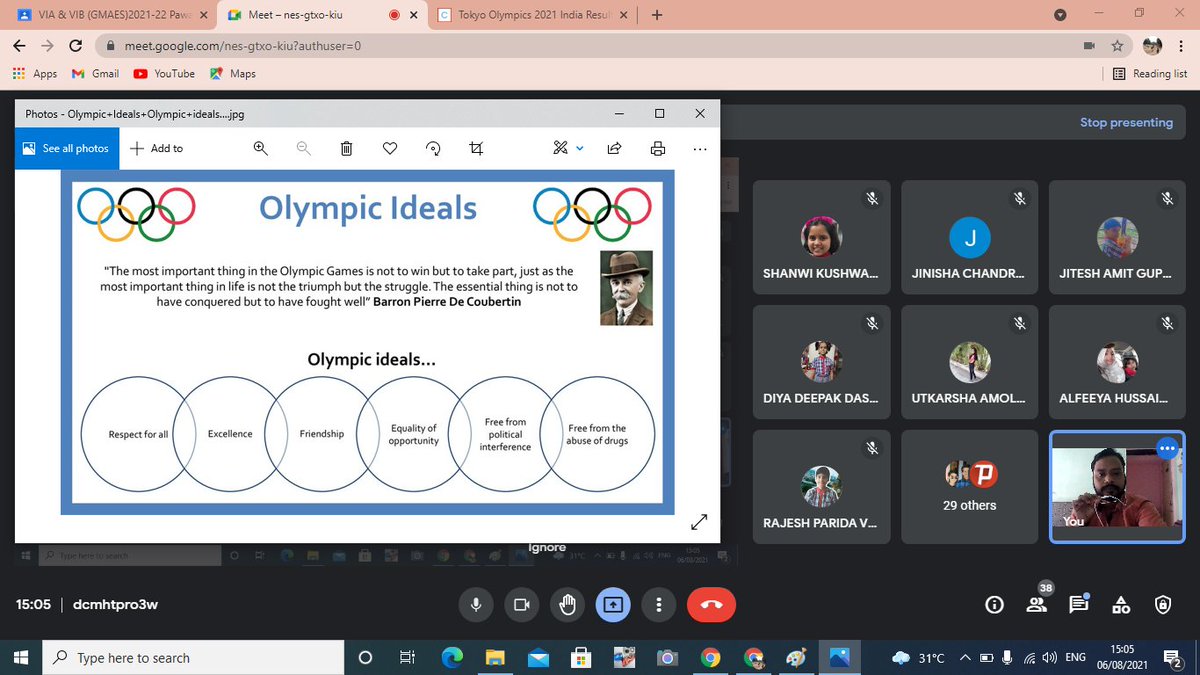Viewport: 1200px width, 675px height.
Task: Open the Camera app from the taskbar
Action: pyautogui.click(x=667, y=657)
